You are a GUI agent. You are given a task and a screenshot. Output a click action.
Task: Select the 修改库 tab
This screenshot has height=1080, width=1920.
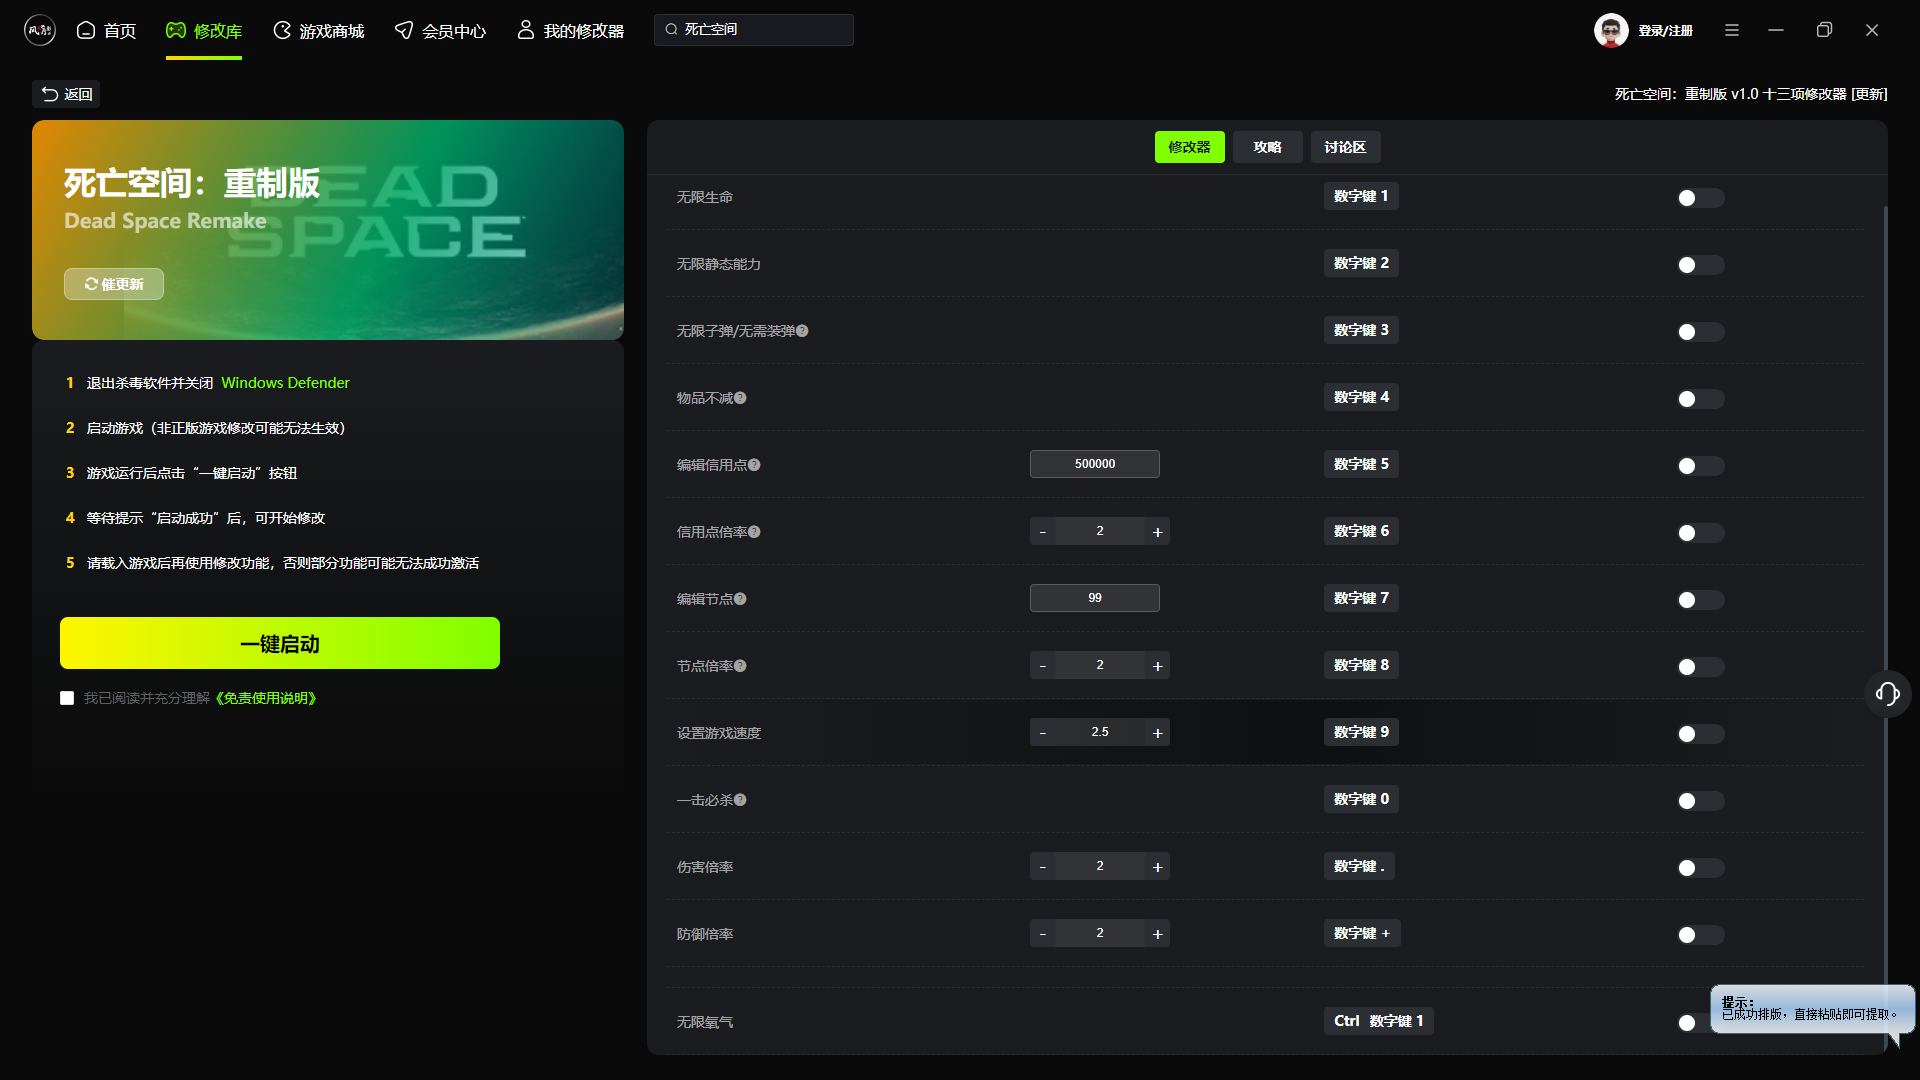[204, 31]
